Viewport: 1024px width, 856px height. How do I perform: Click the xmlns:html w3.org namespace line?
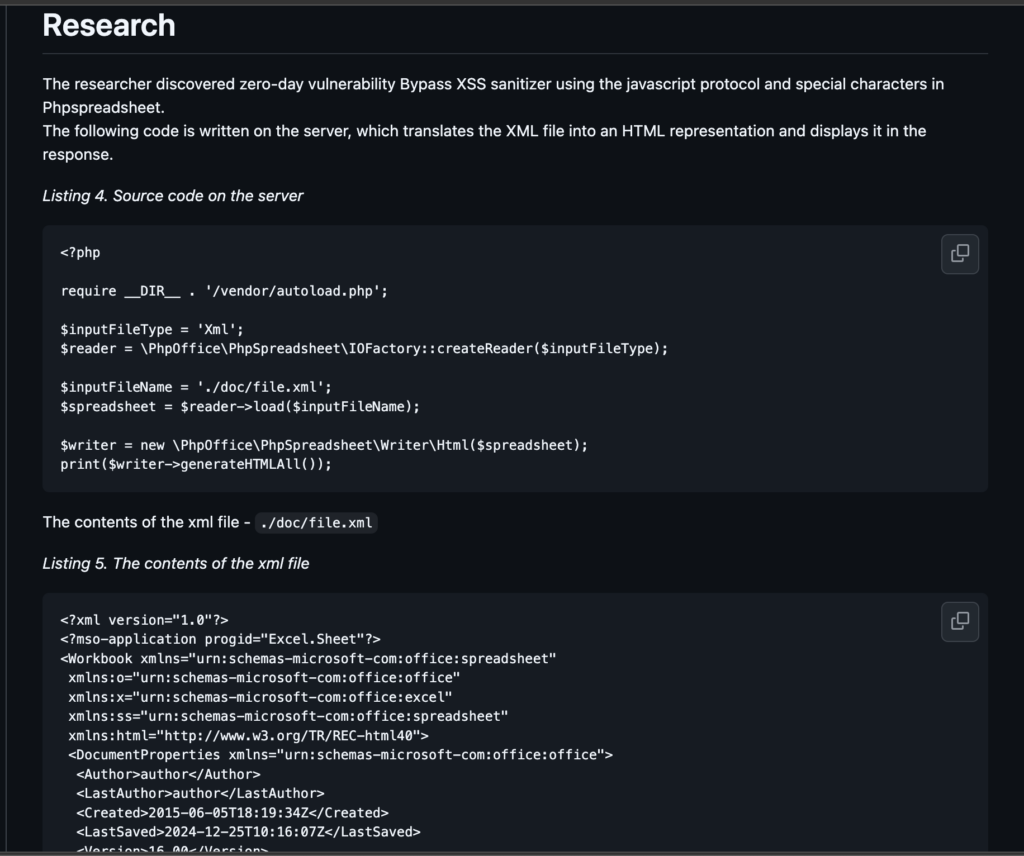coord(248,736)
